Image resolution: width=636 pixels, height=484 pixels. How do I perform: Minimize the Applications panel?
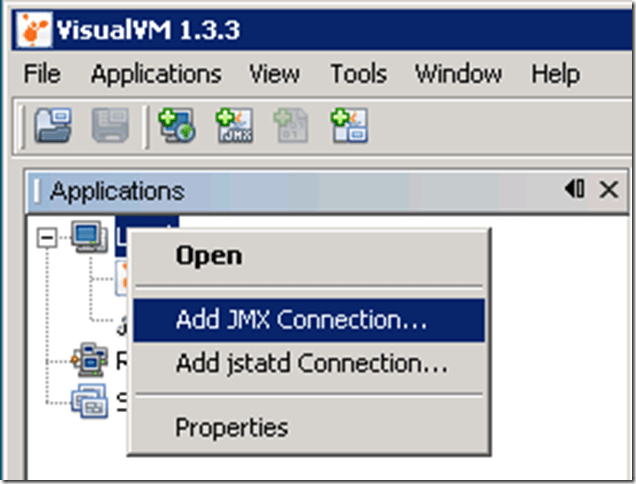point(575,189)
